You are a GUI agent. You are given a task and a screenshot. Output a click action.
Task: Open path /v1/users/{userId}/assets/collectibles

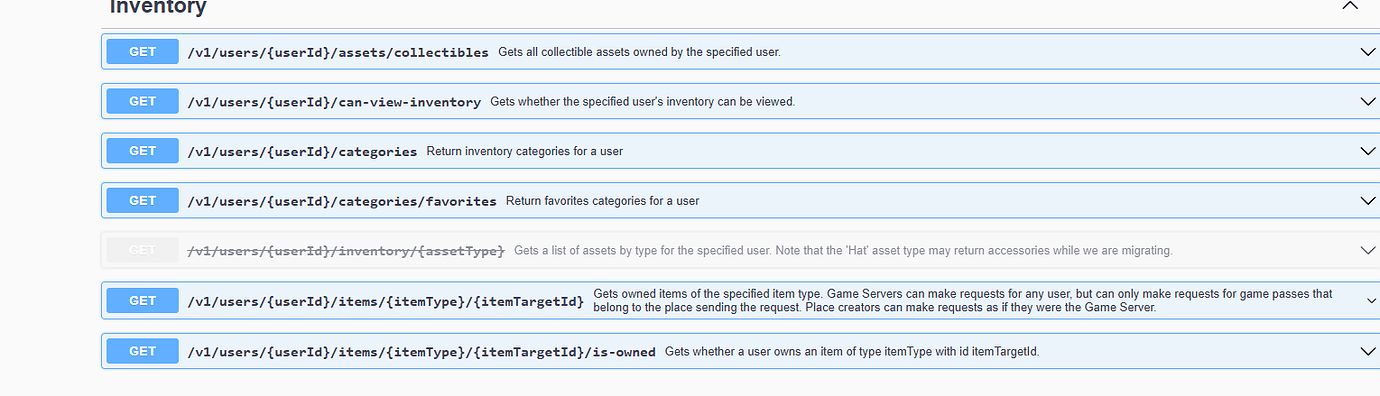coord(338,52)
